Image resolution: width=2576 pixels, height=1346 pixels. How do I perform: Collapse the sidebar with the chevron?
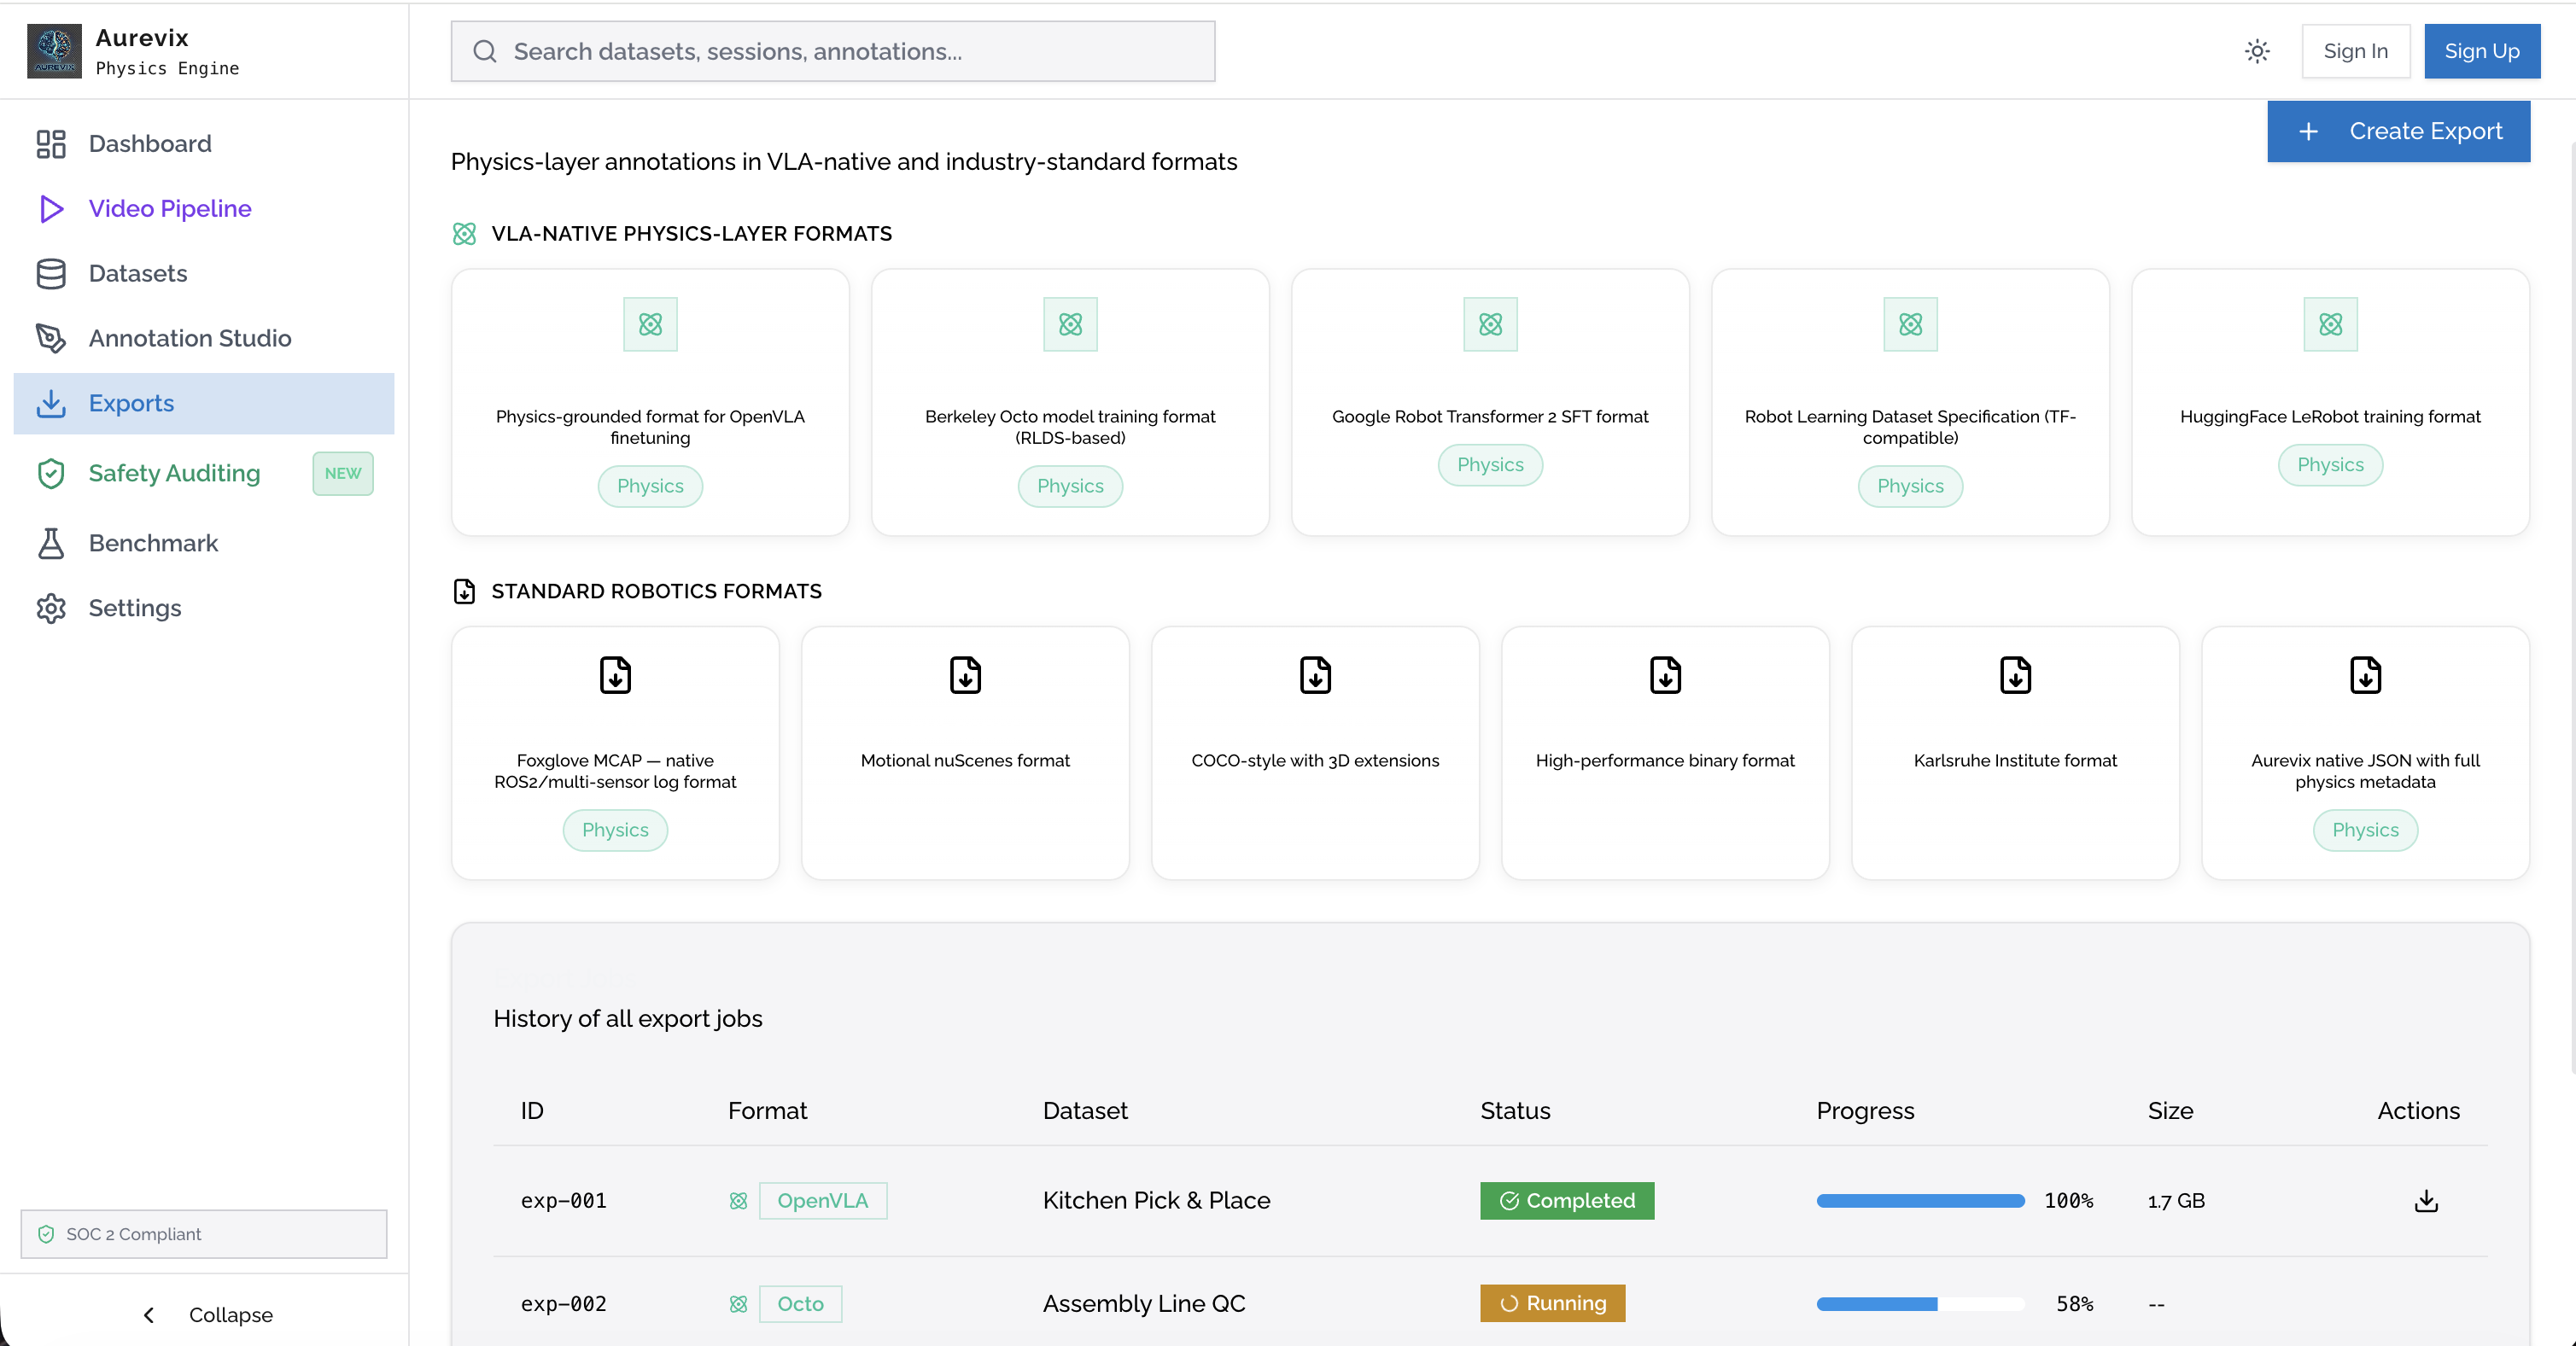pyautogui.click(x=149, y=1314)
